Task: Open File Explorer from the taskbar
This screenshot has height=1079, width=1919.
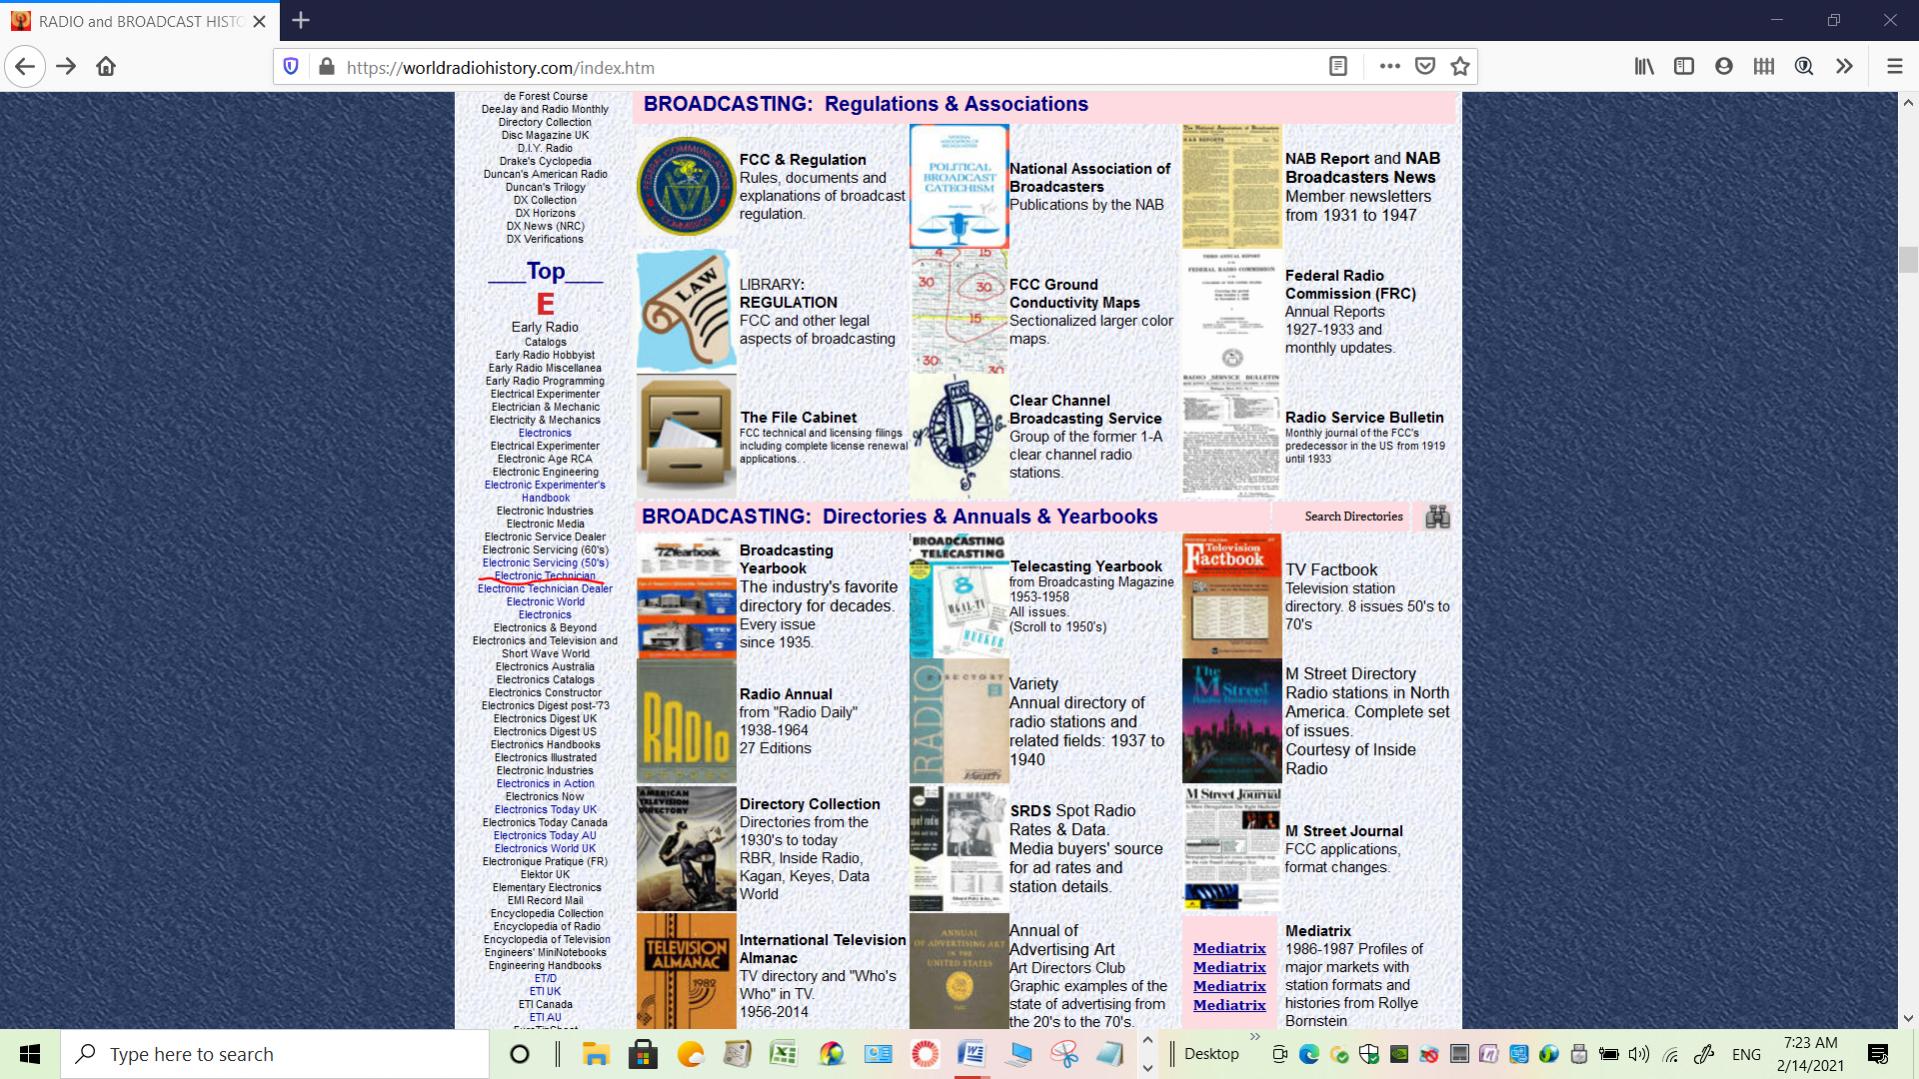Action: tap(596, 1054)
